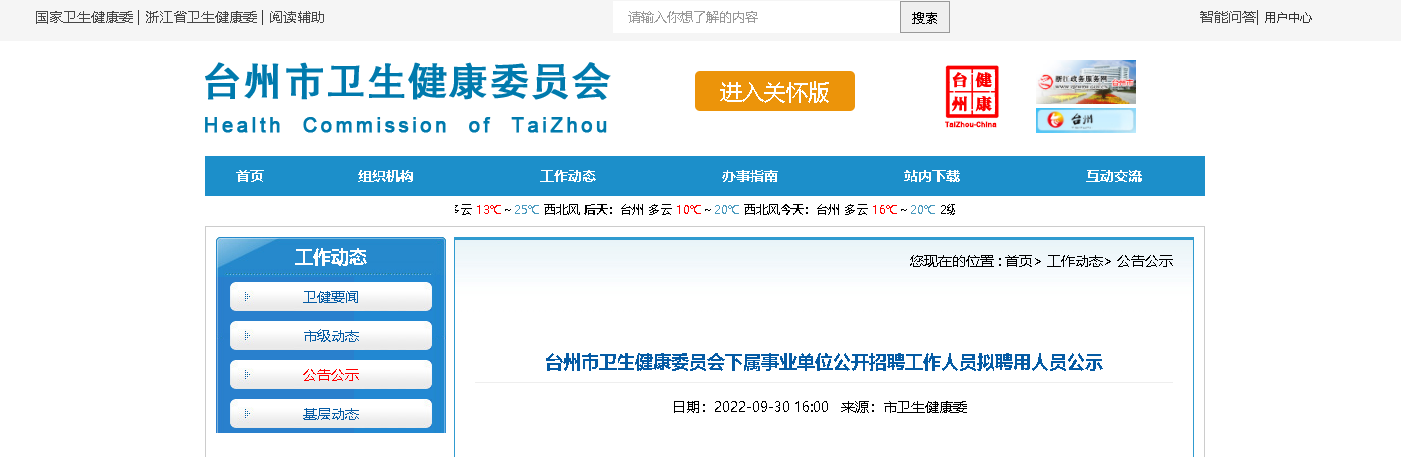Click the arrow icon beside 卫健要闻
Viewport: 1401px width, 457px height.
[247, 297]
